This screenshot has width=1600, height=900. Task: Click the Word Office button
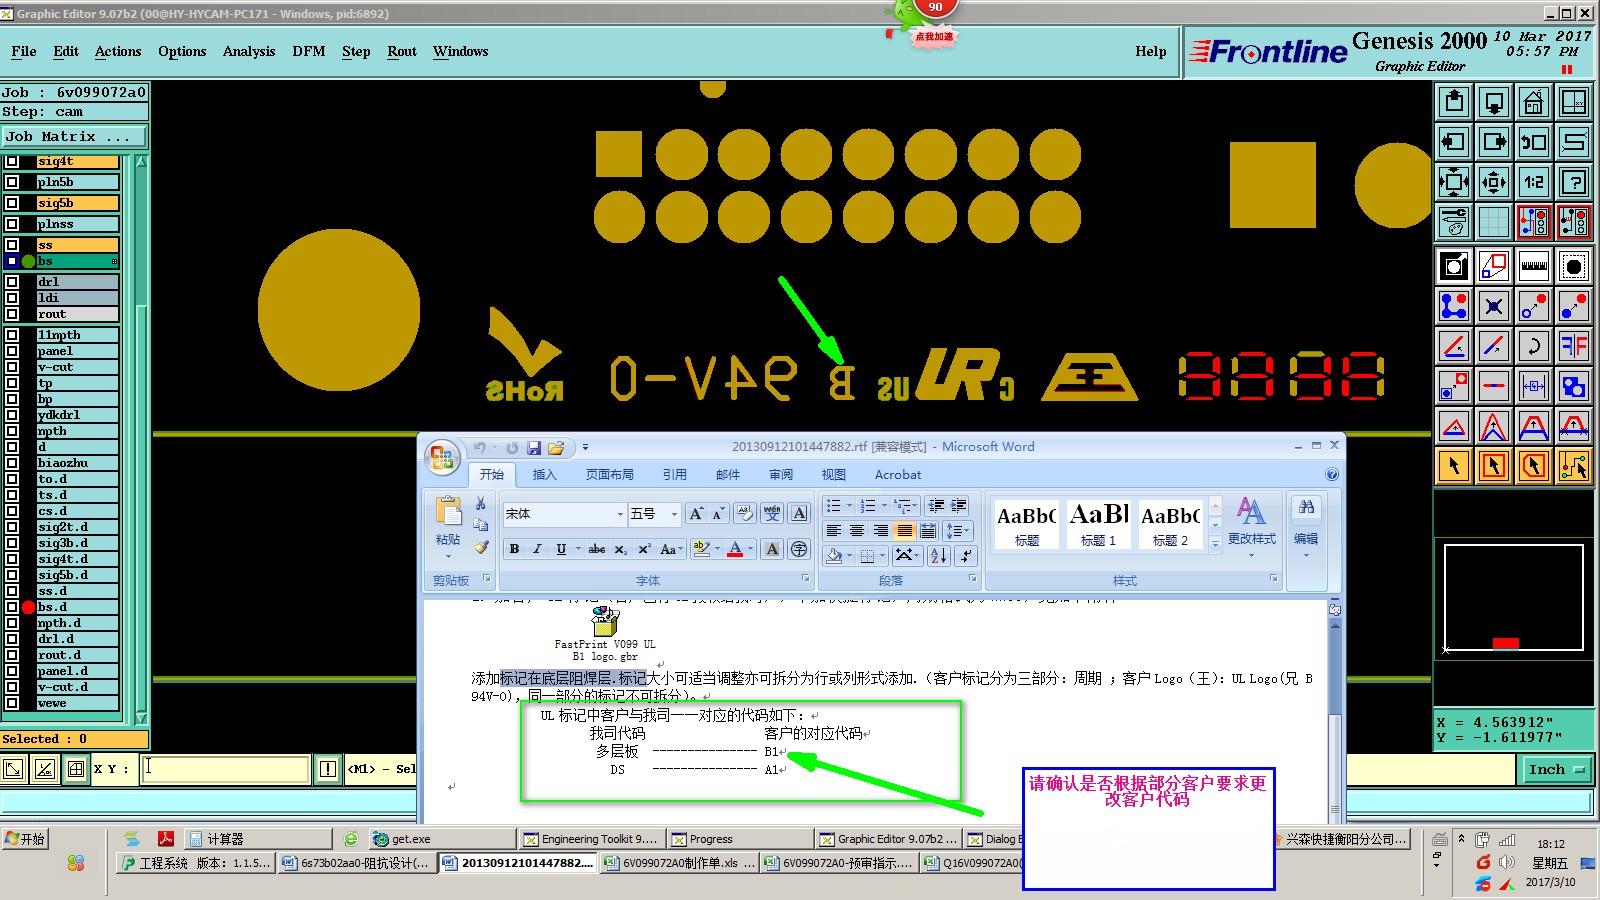pyautogui.click(x=441, y=458)
